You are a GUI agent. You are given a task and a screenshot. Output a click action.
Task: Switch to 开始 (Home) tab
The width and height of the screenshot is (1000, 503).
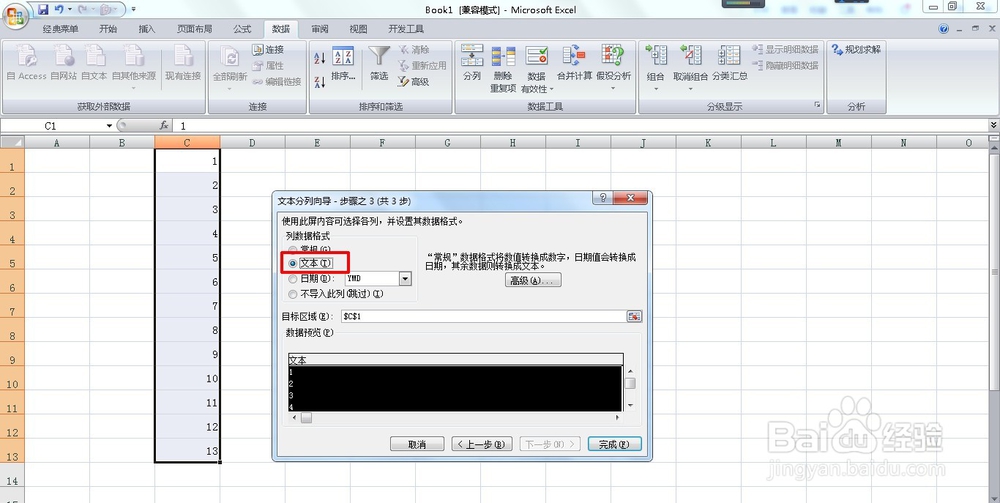(x=108, y=29)
